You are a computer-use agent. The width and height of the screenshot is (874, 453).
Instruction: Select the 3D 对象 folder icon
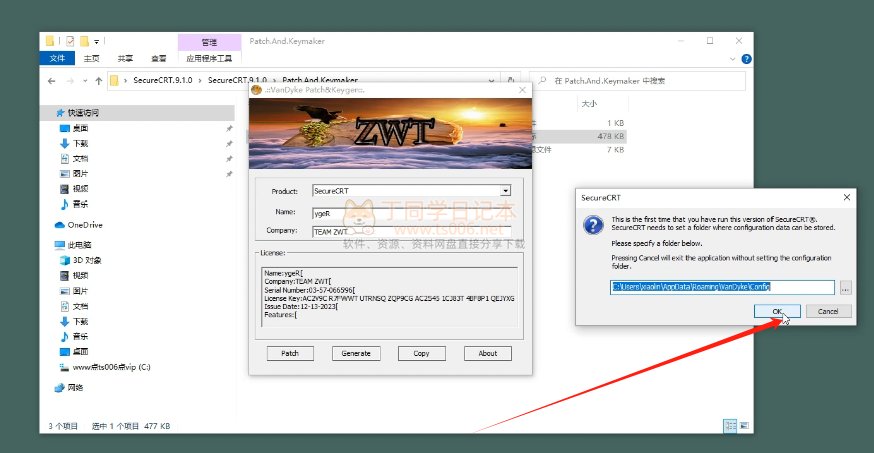[x=65, y=260]
